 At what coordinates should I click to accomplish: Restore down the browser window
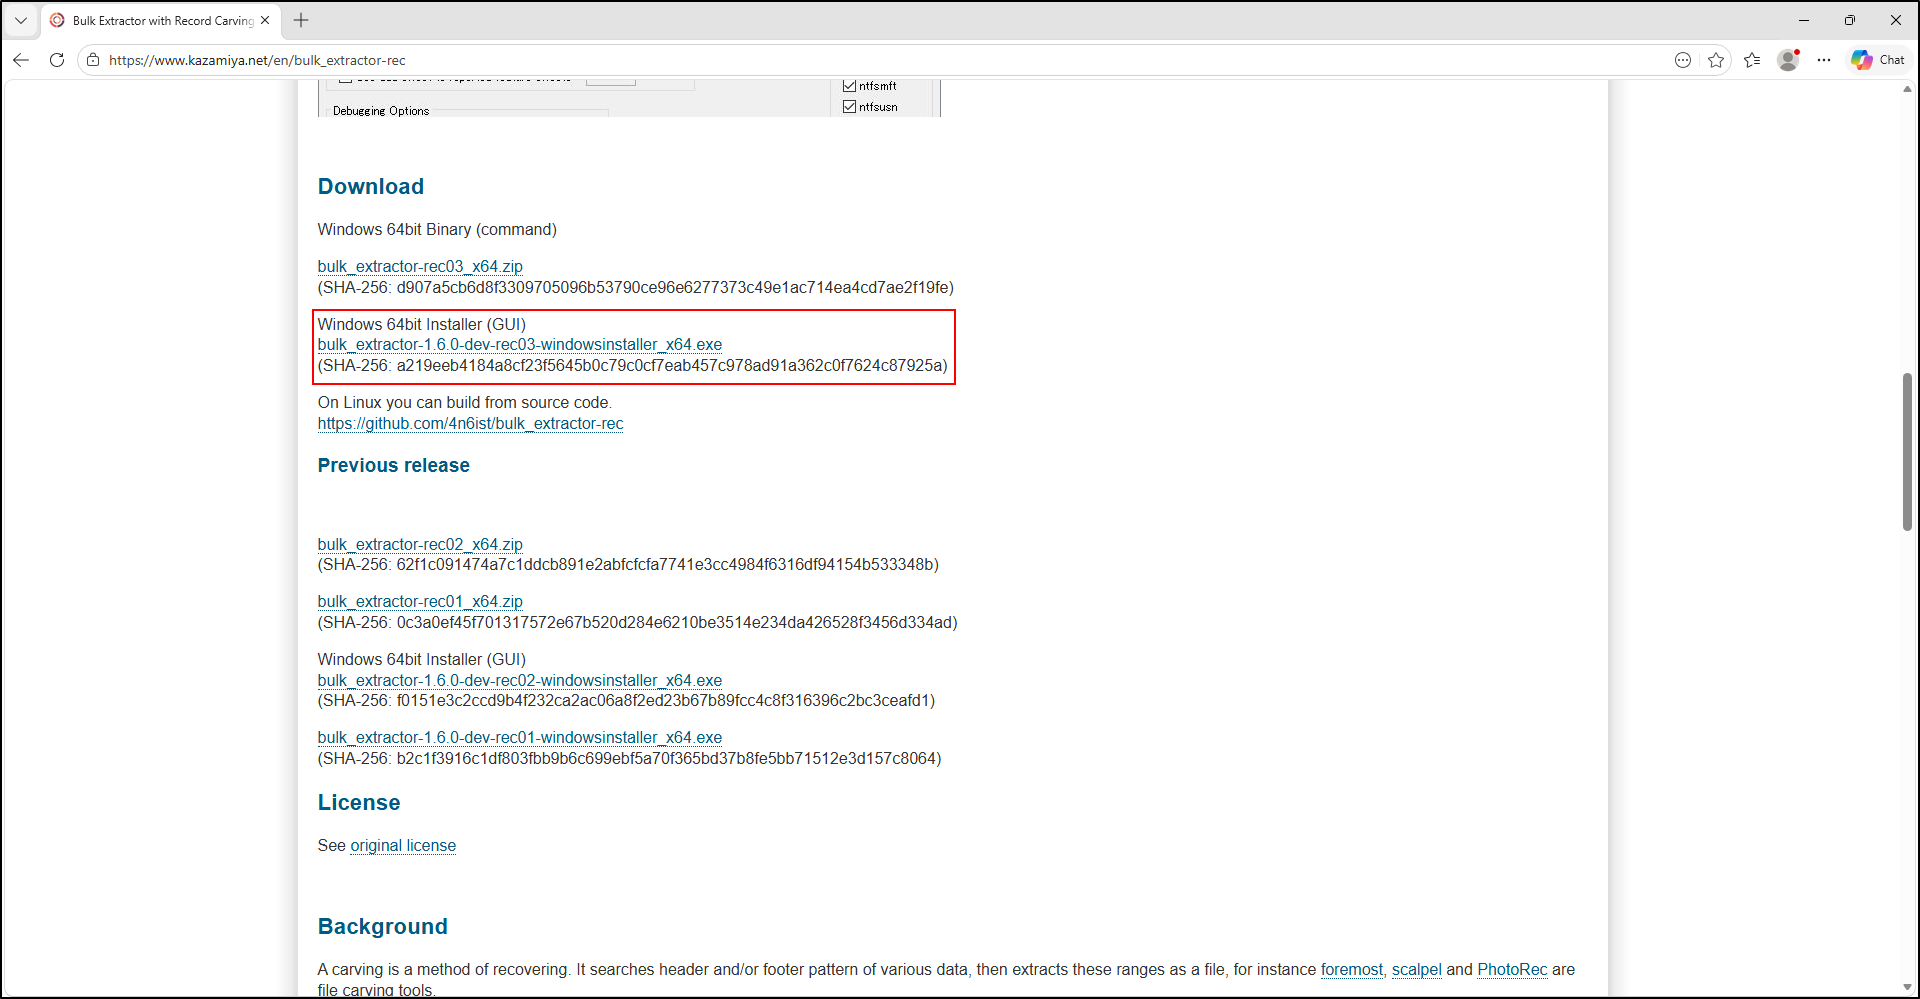1850,20
